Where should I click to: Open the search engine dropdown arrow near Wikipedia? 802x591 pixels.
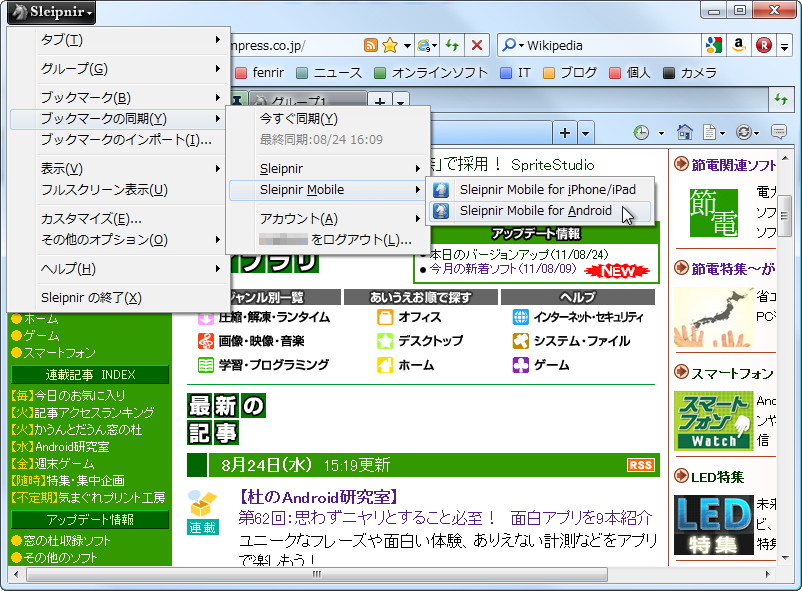(521, 45)
